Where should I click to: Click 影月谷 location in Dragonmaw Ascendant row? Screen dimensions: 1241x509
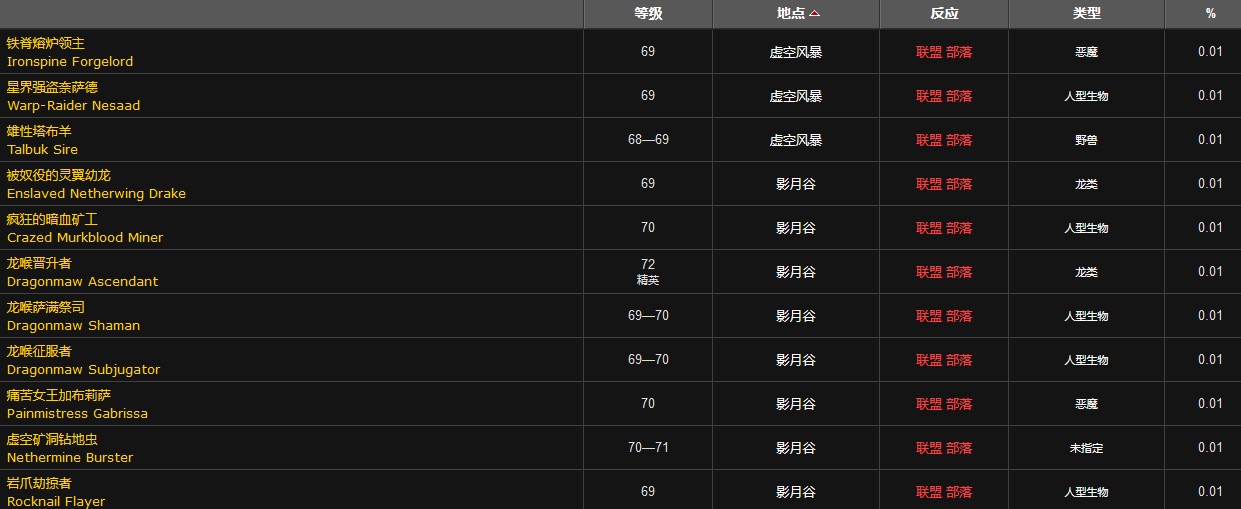tap(796, 272)
